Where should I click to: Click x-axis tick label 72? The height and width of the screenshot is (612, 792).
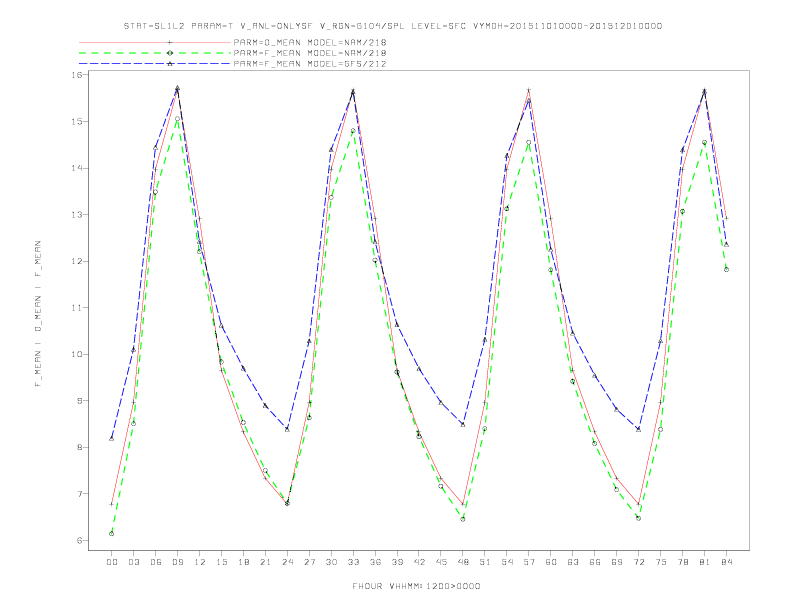638,562
